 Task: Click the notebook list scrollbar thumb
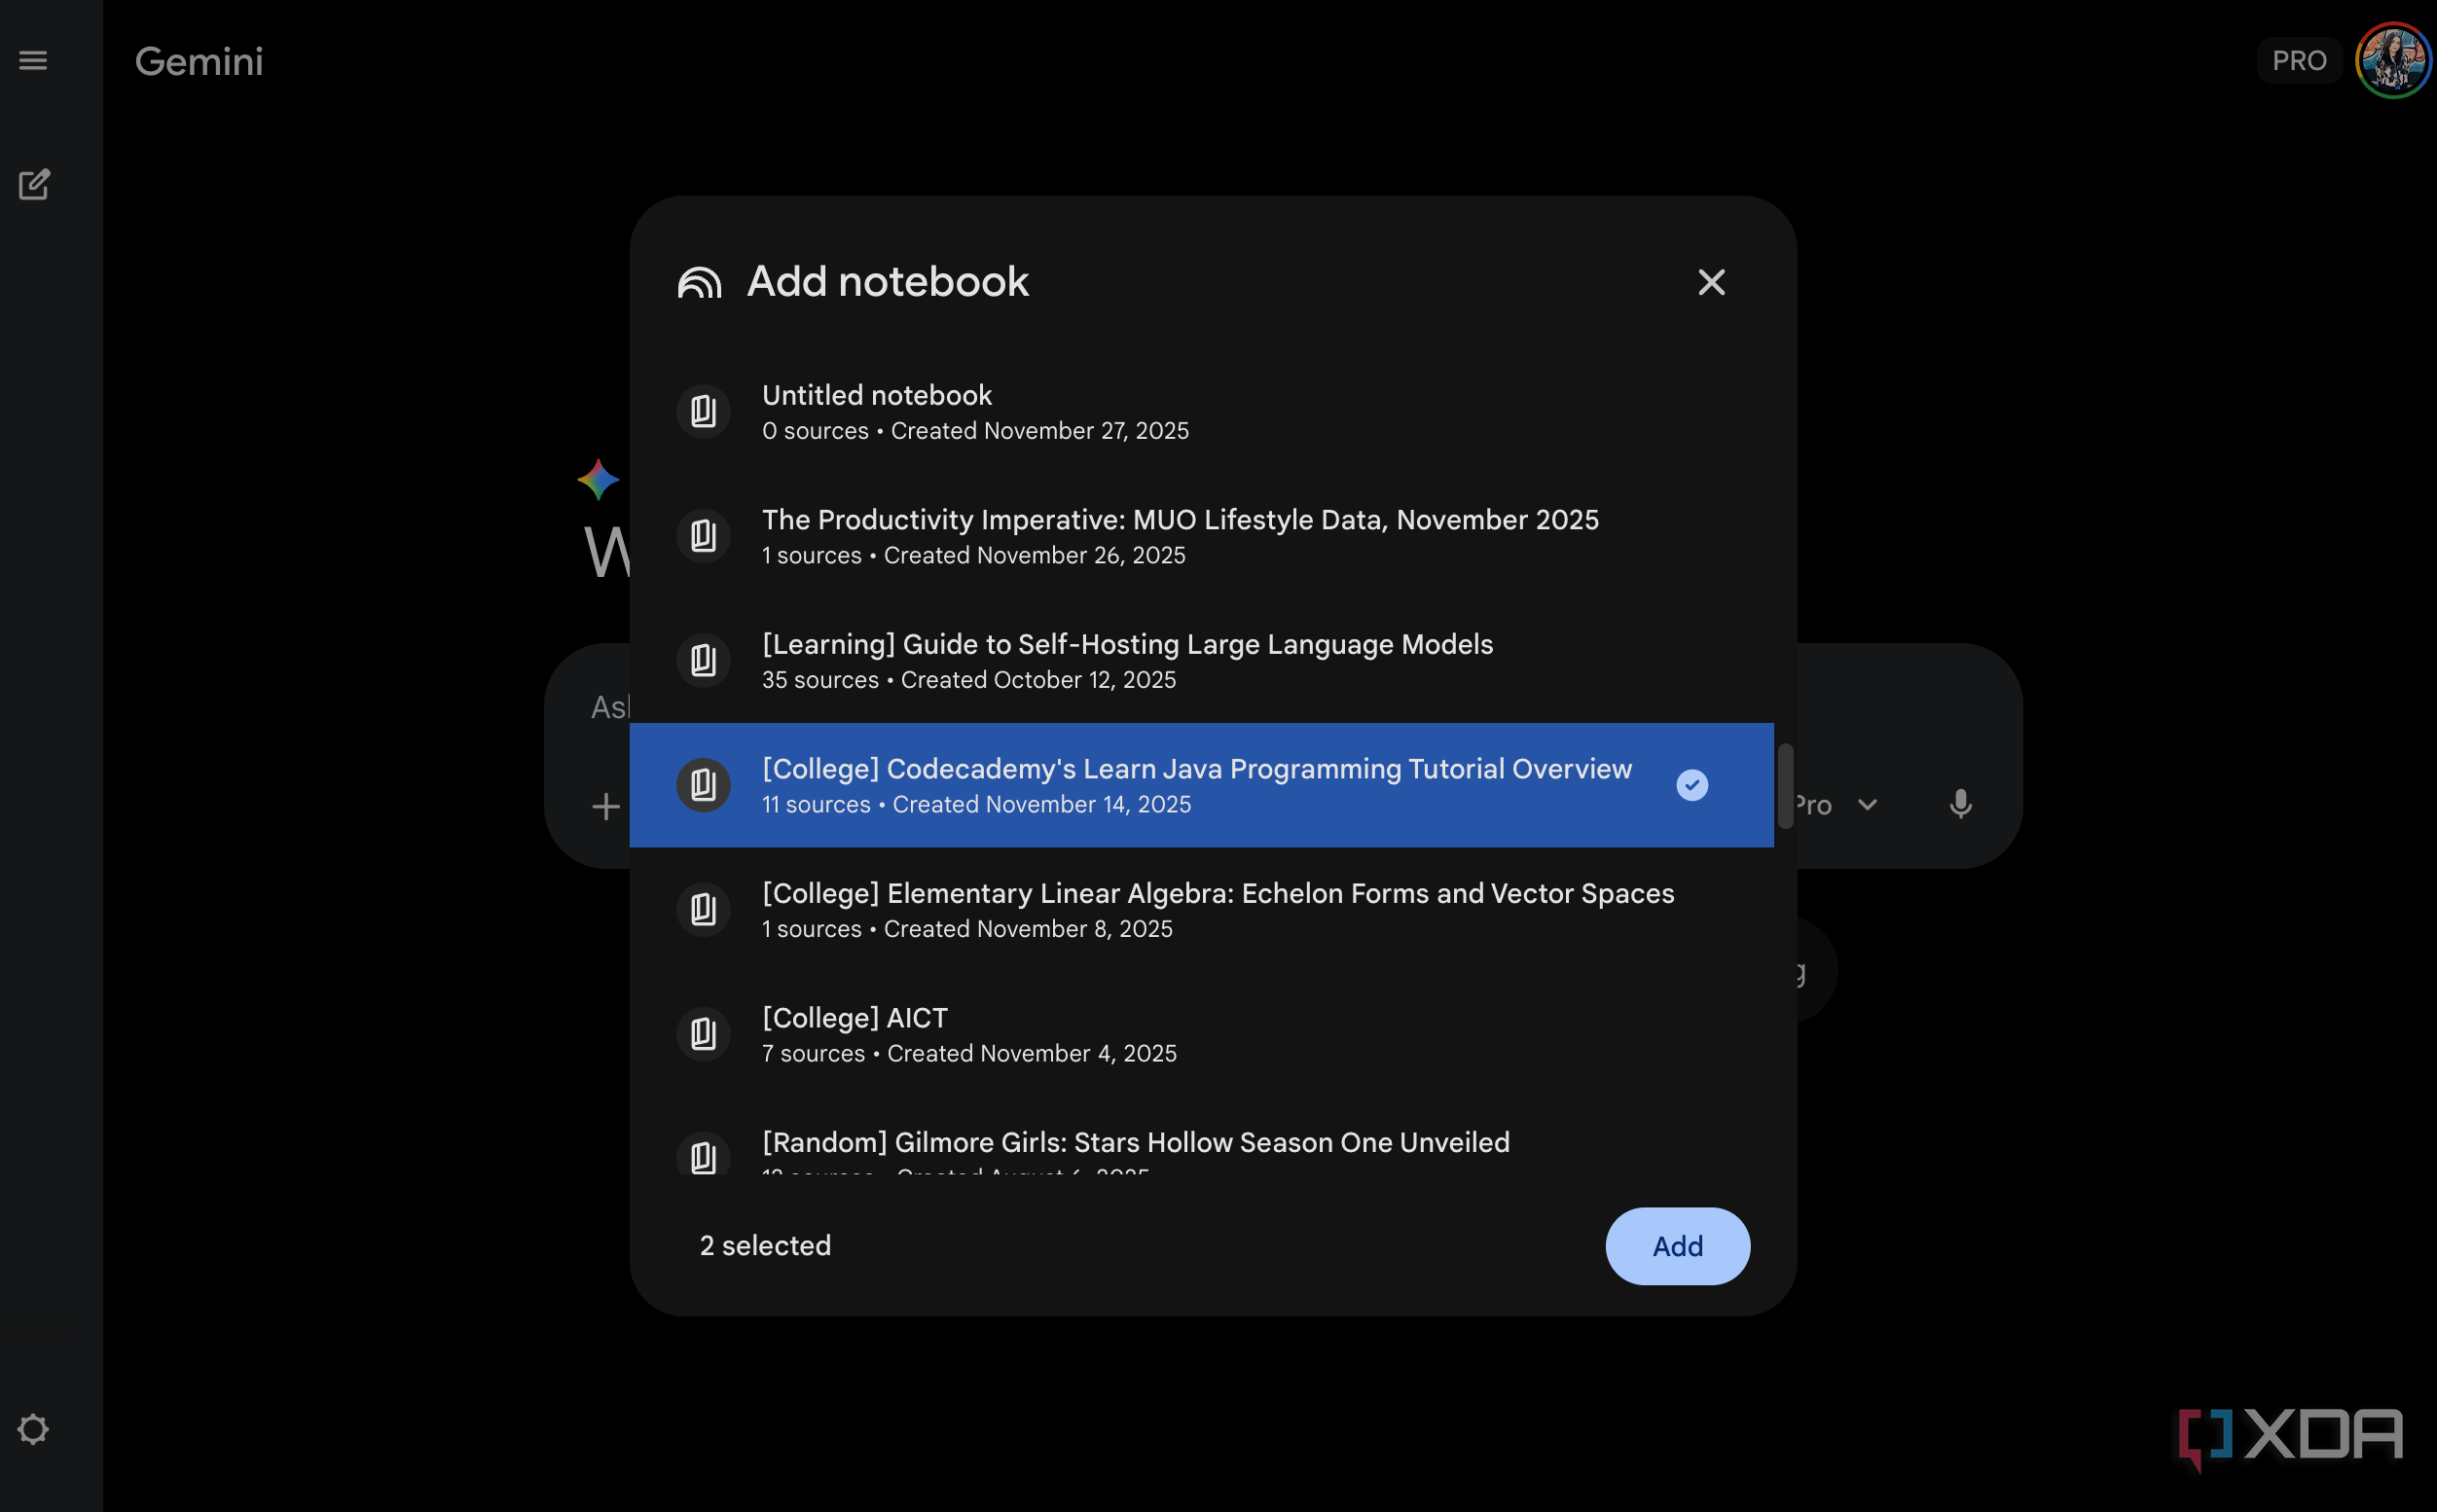[x=1785, y=786]
